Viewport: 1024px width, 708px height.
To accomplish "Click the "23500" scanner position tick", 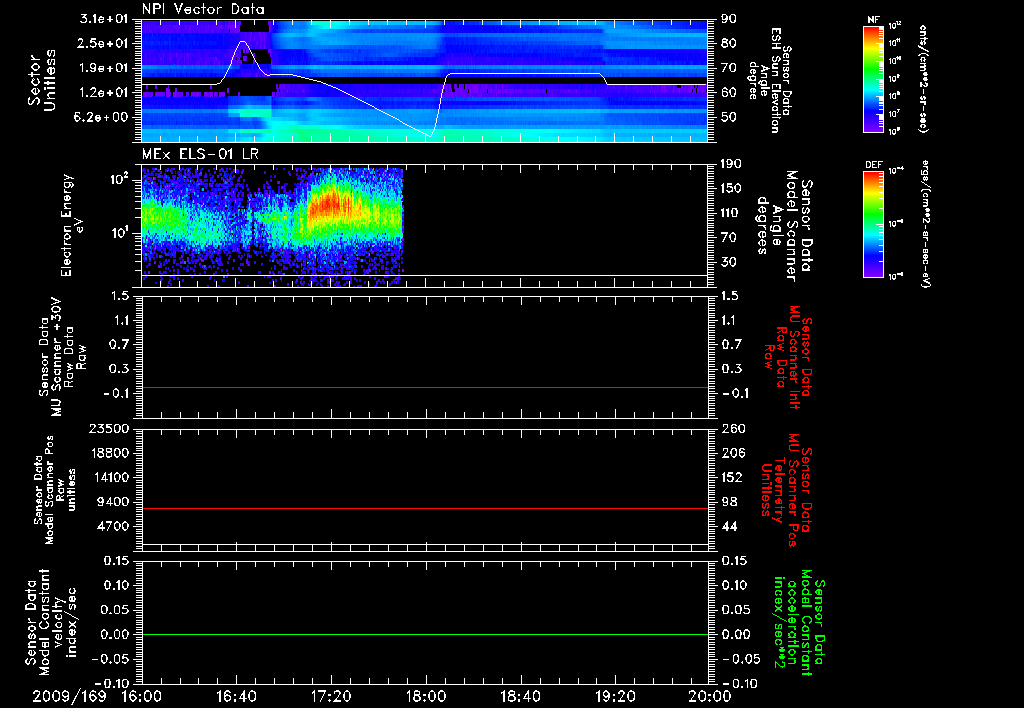I will click(108, 428).
